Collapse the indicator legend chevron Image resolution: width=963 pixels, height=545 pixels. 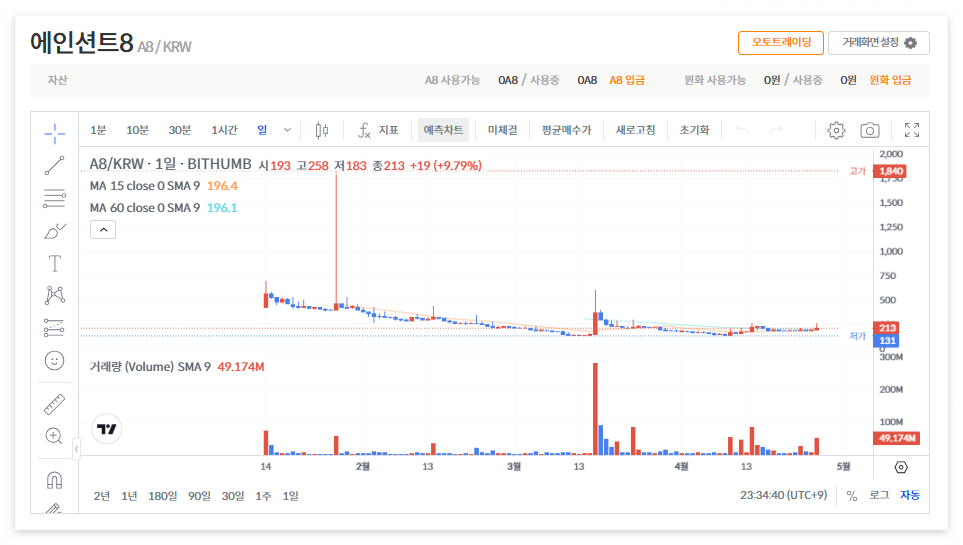103,230
